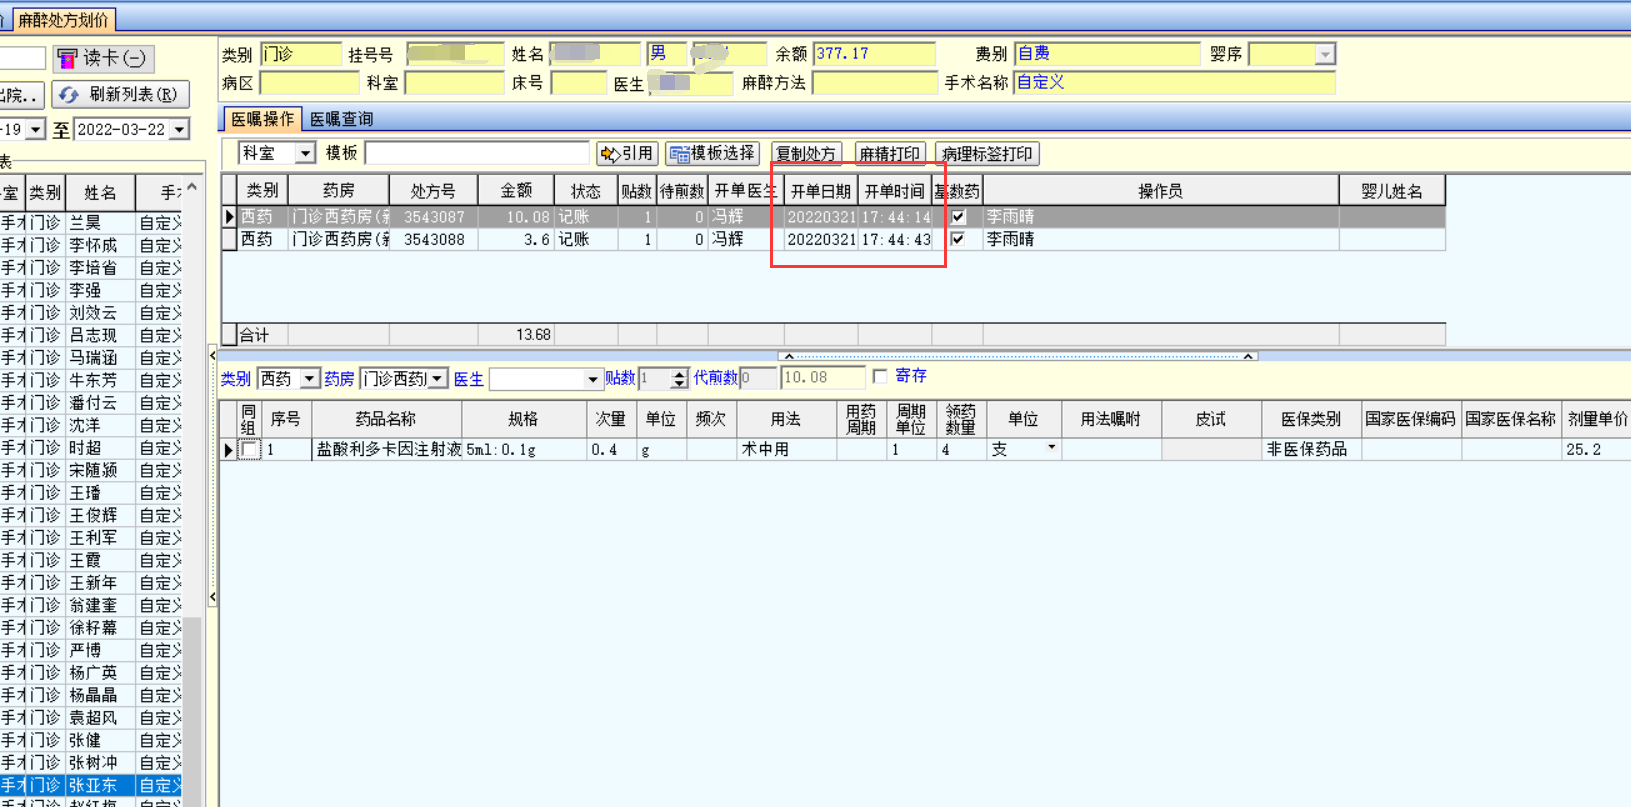Click the patient list scroll-up arrow

coord(192,187)
